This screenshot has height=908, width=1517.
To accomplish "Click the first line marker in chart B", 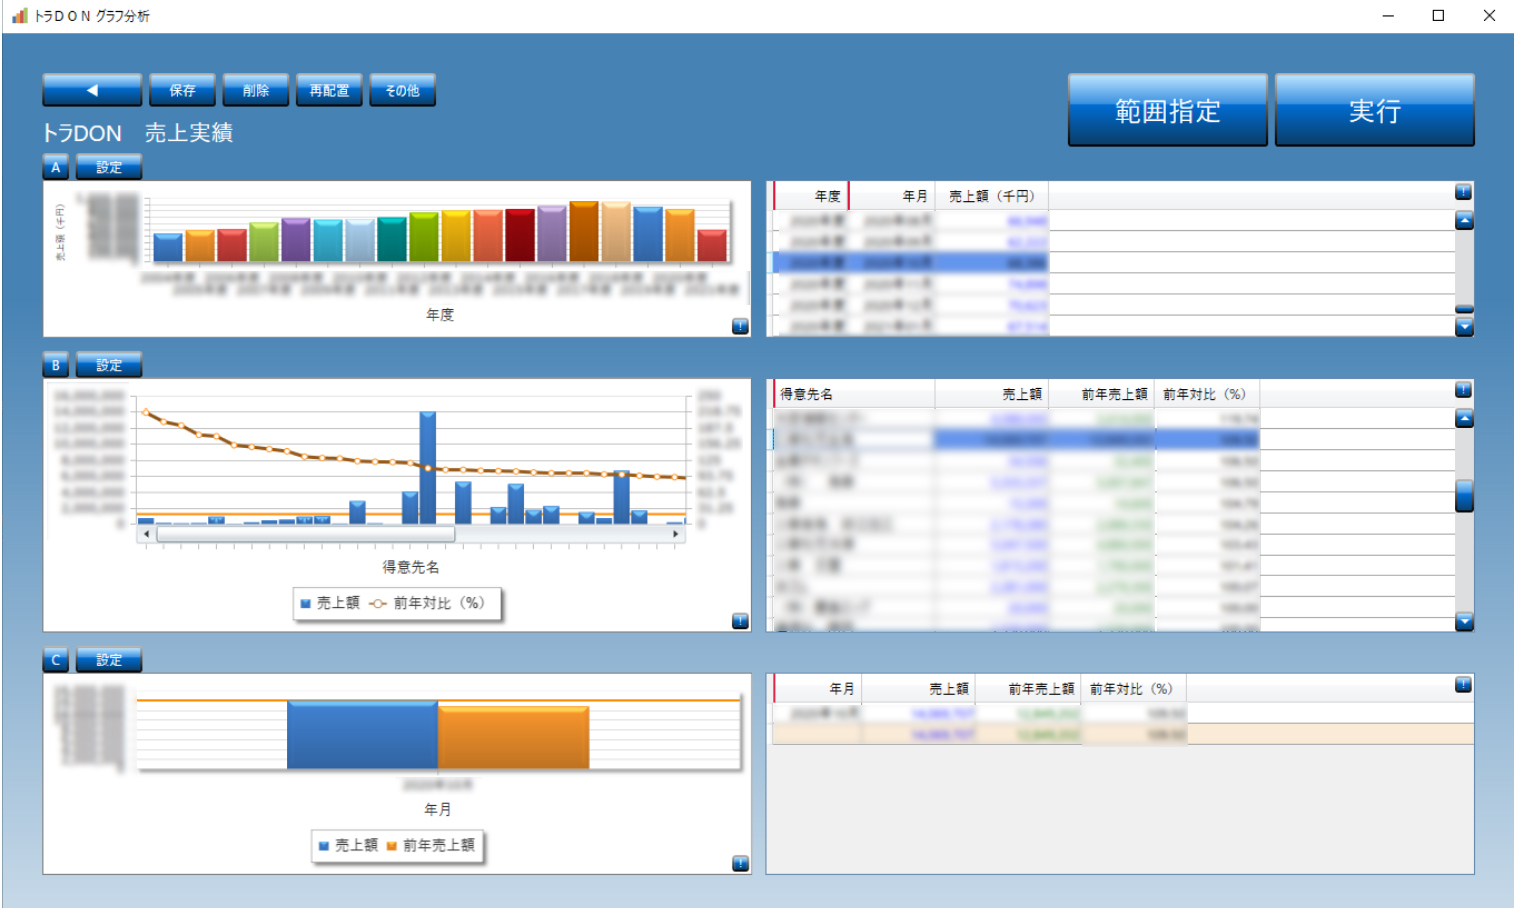I will pyautogui.click(x=146, y=411).
